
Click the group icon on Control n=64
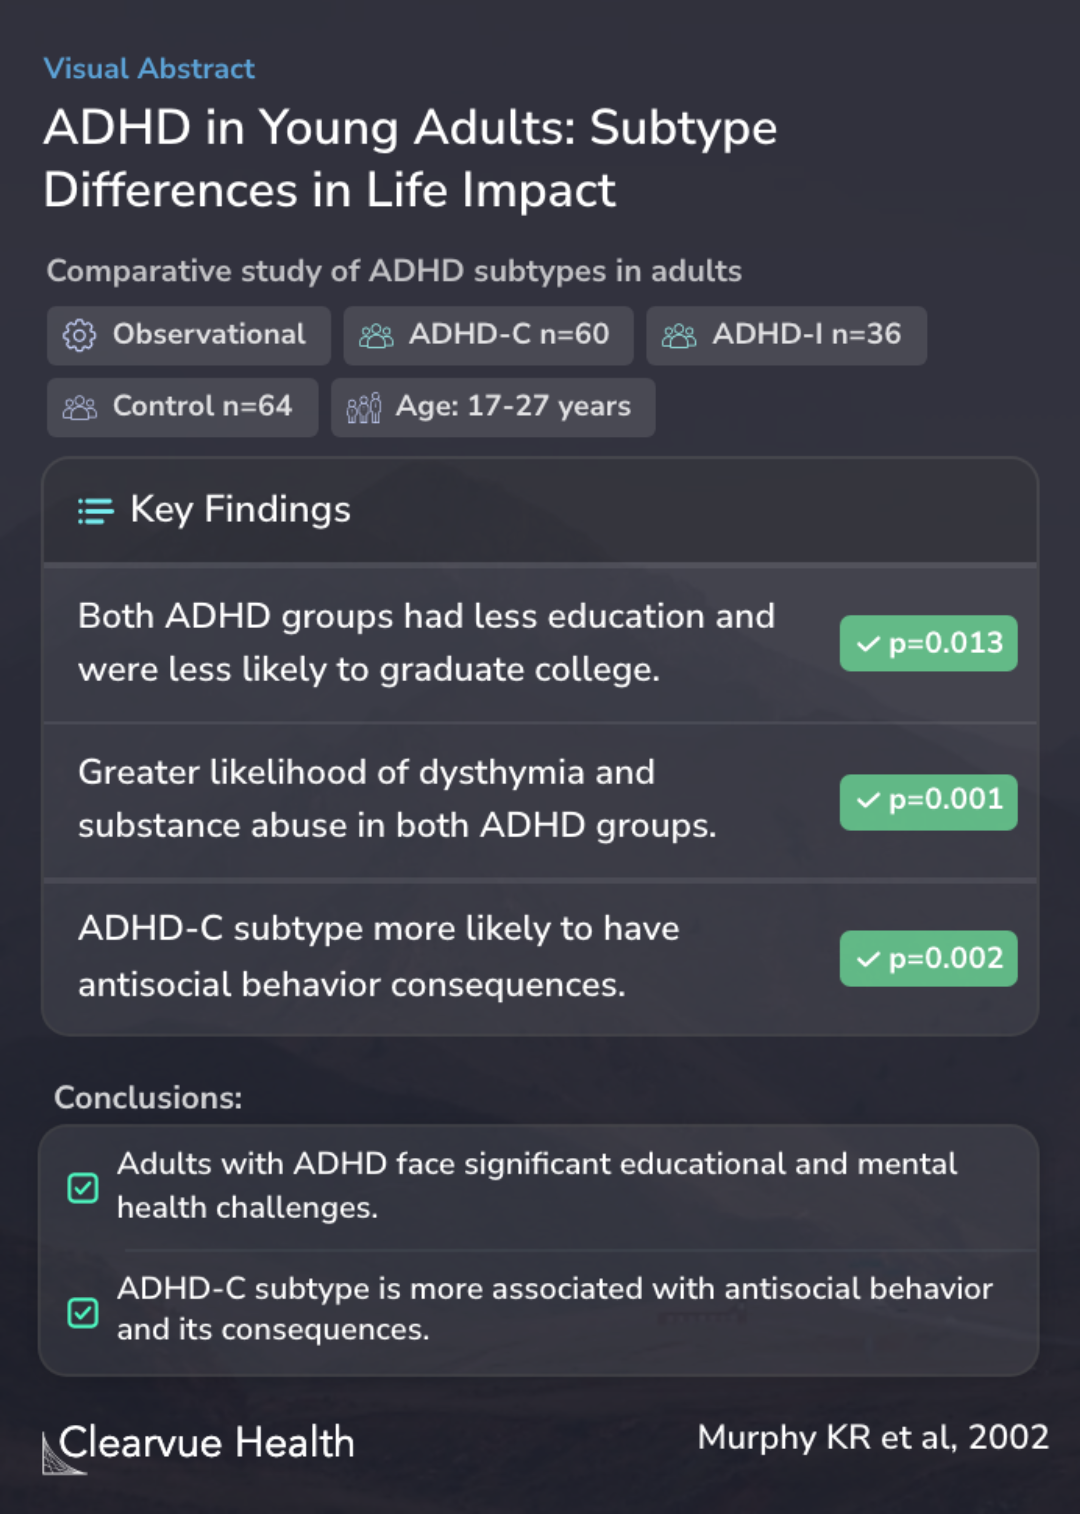[80, 408]
